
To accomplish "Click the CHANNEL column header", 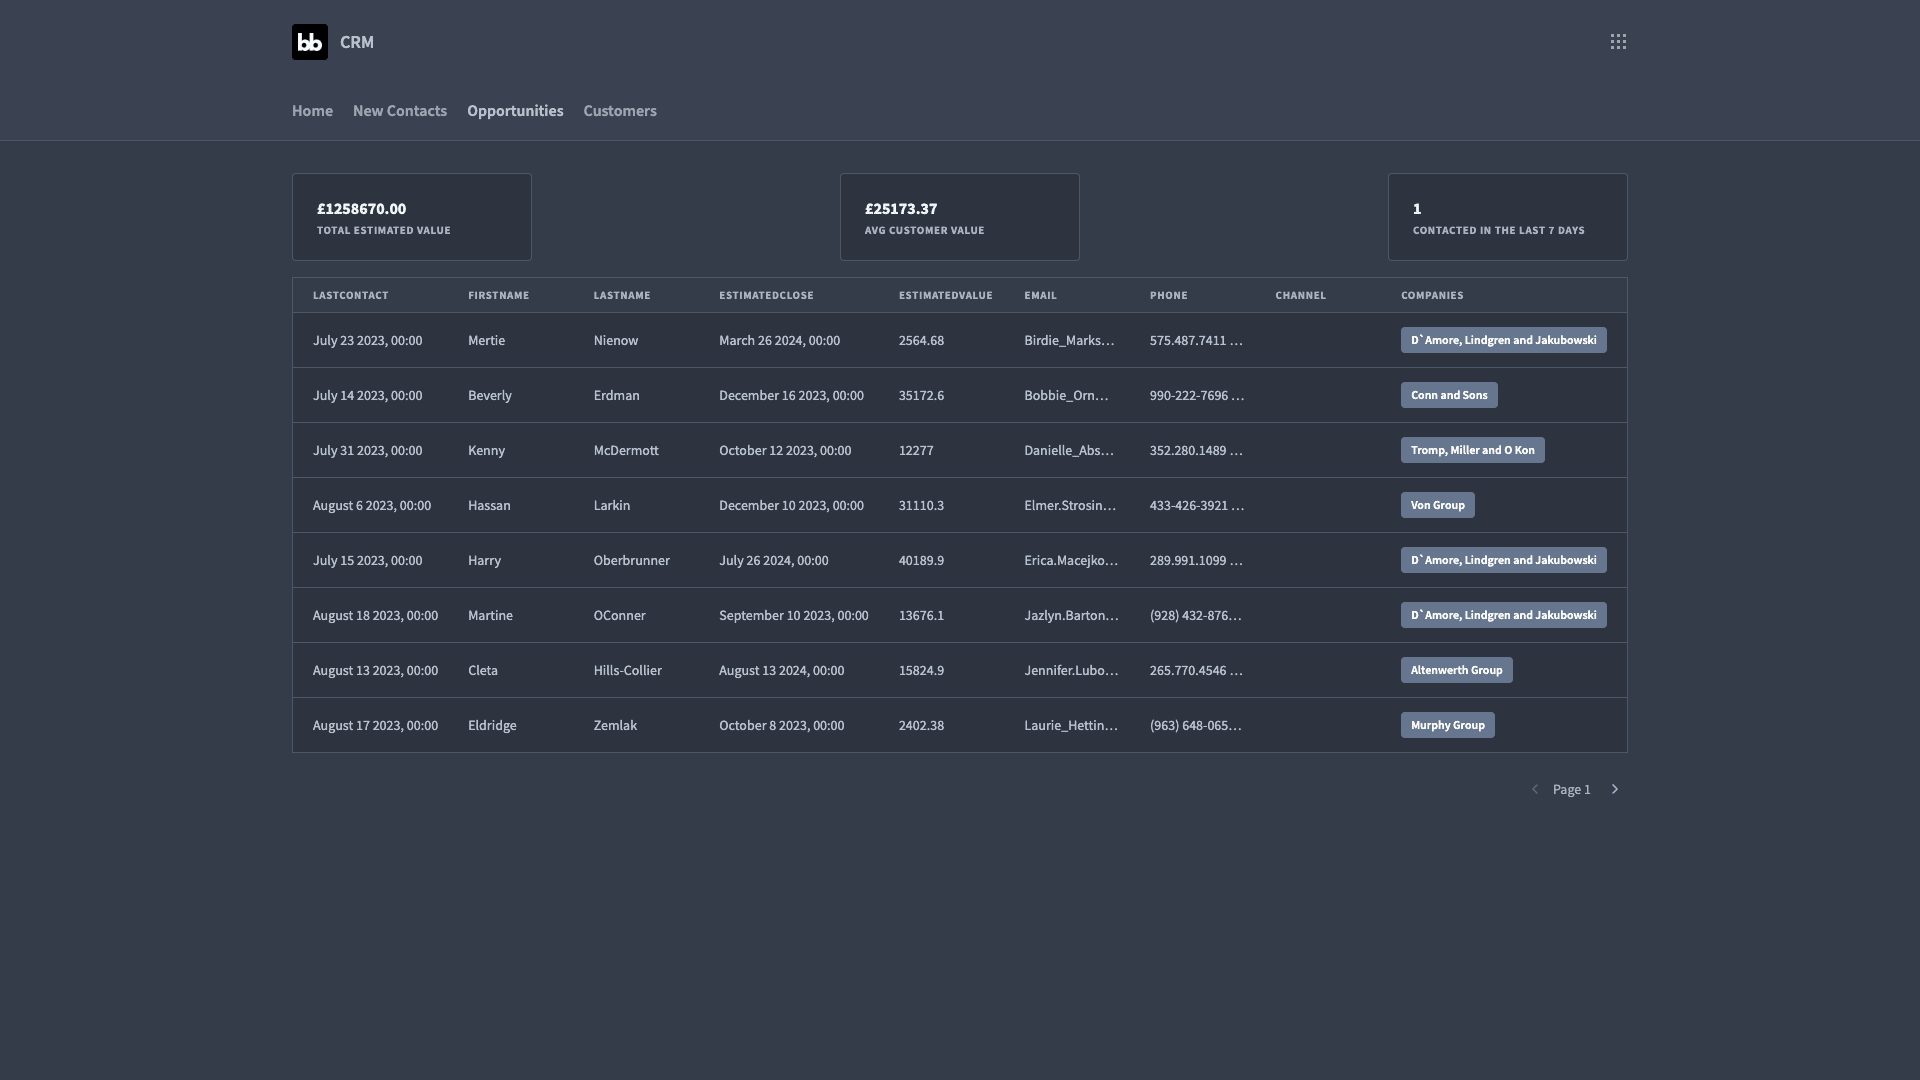I will [1300, 295].
